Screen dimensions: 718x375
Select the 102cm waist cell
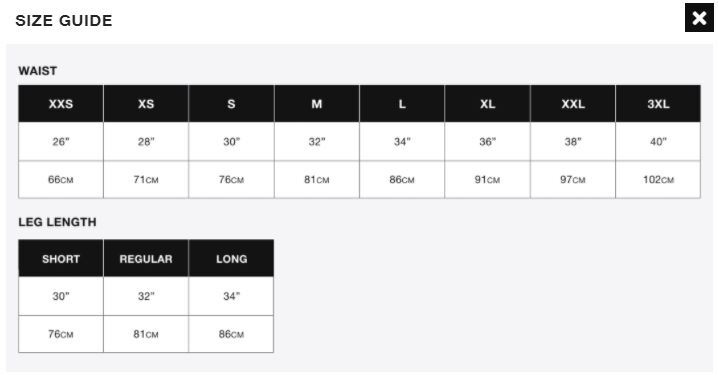pyautogui.click(x=658, y=179)
